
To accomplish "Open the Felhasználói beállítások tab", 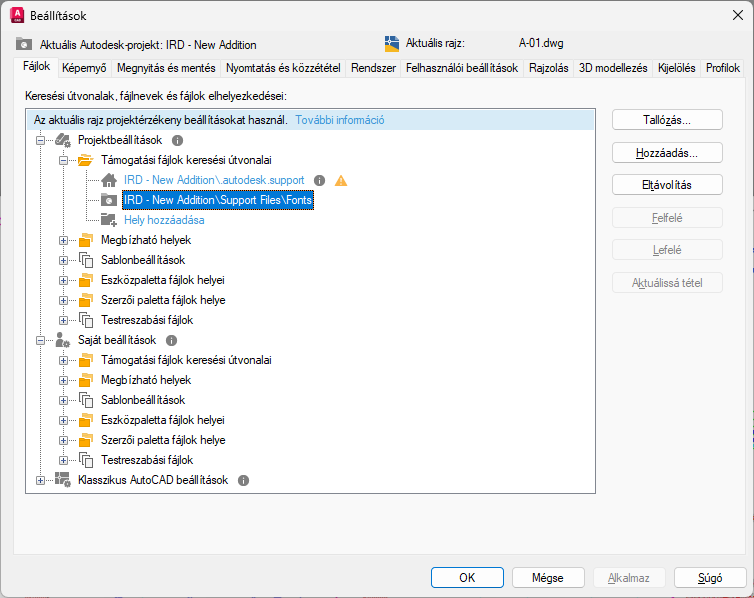I will coord(462,68).
